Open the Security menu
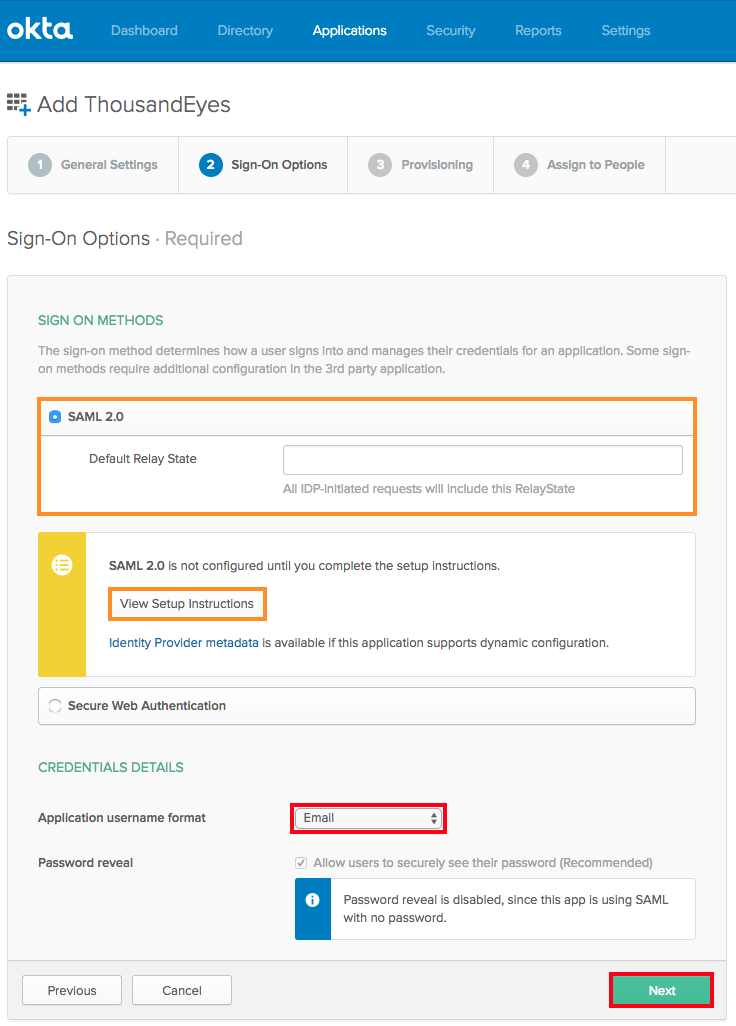Viewport: 736px width, 1026px height. pos(451,31)
